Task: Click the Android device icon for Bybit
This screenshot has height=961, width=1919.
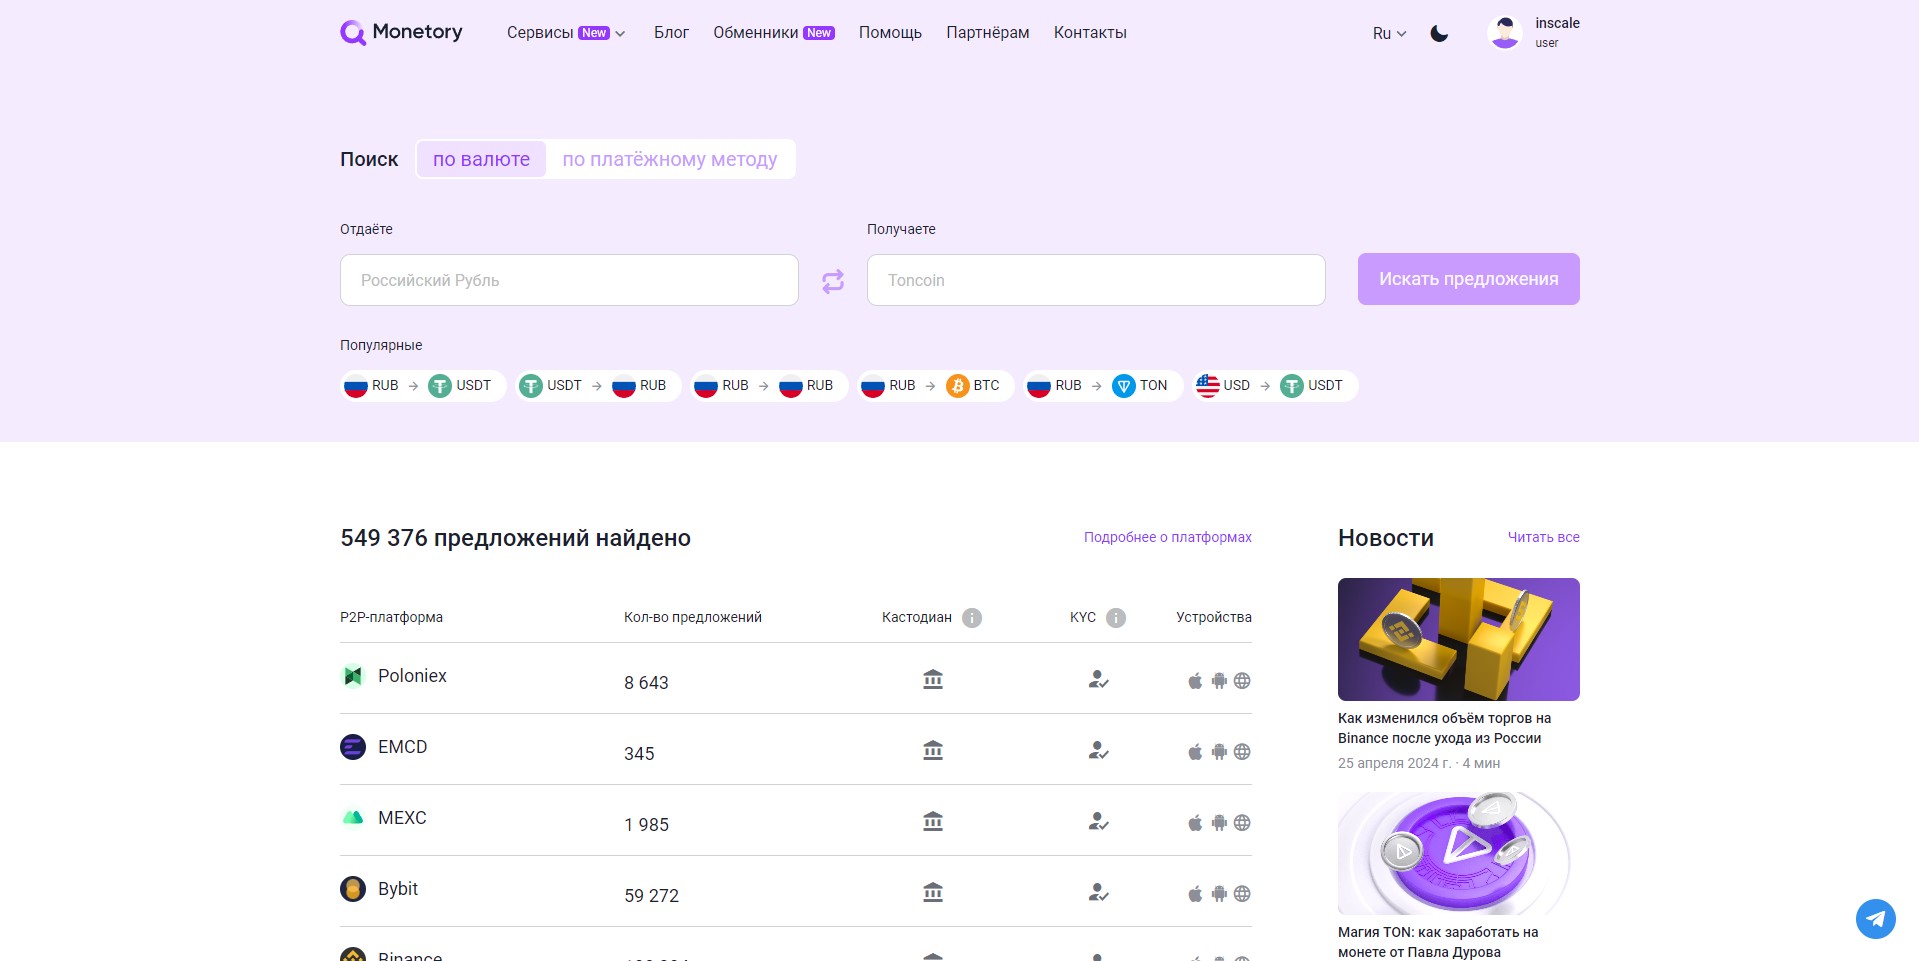Action: click(1219, 894)
